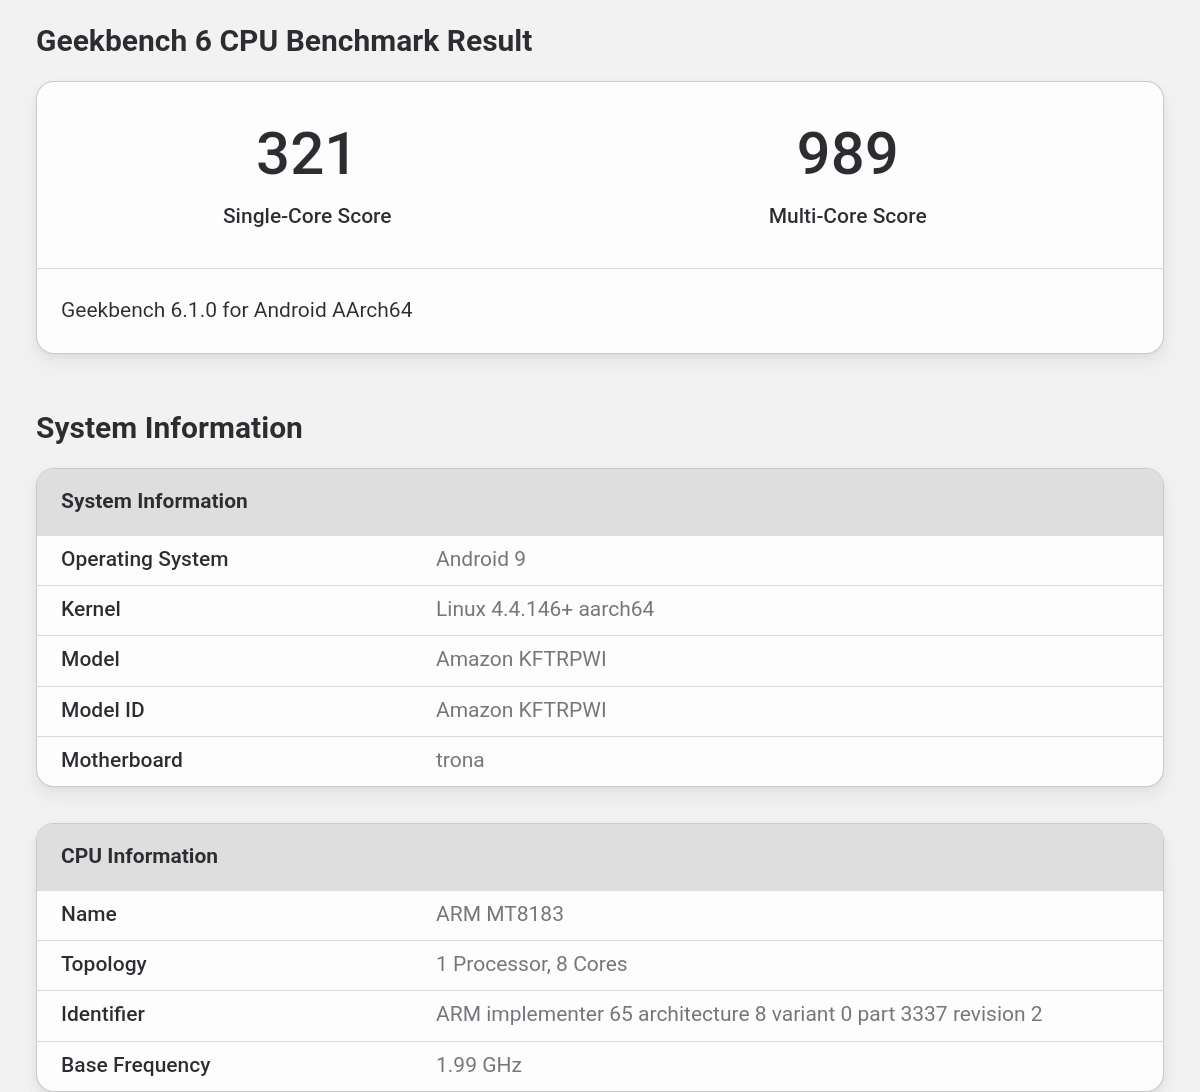Viewport: 1200px width, 1092px height.
Task: Click the Model row label
Action: tap(90, 659)
